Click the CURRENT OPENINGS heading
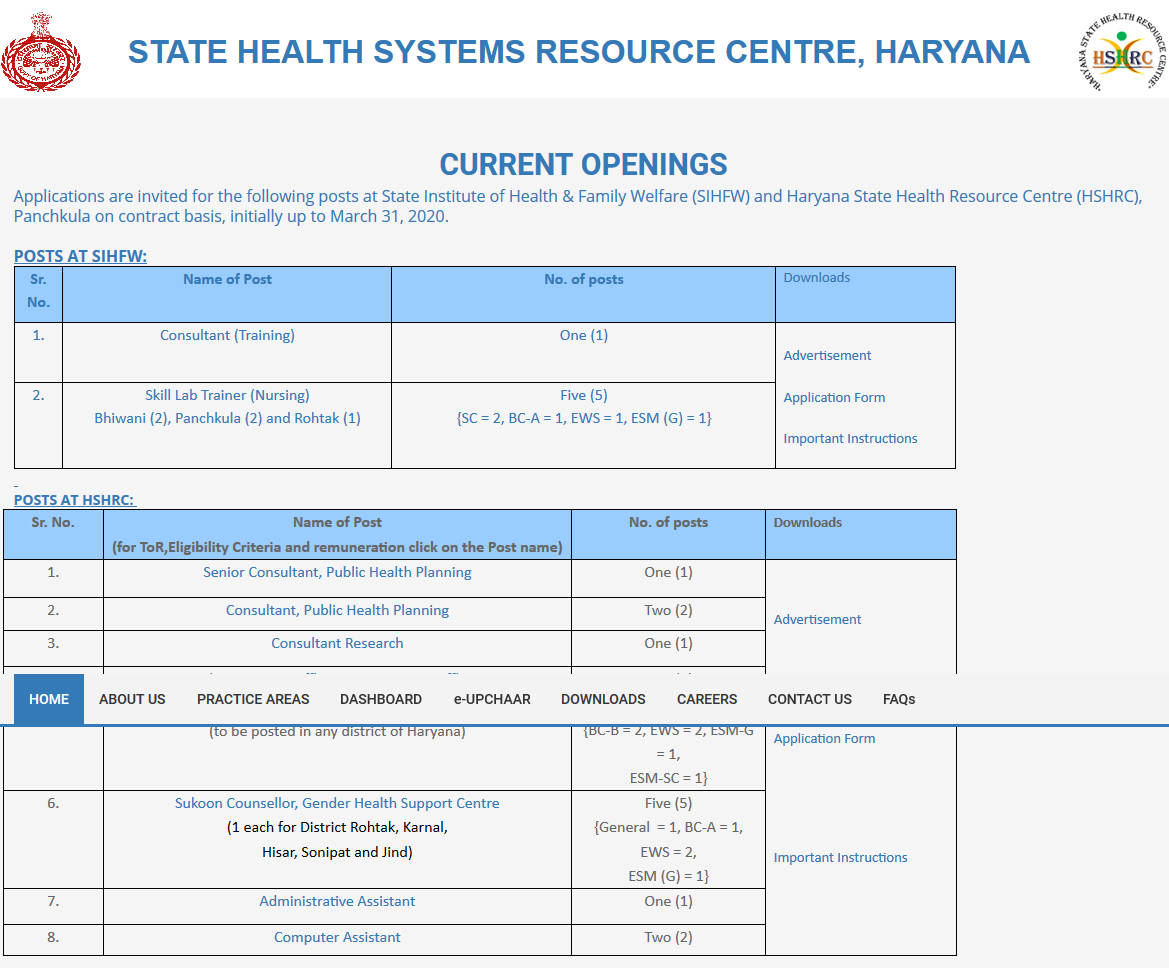Screen dimensions: 1169x968 (584, 164)
